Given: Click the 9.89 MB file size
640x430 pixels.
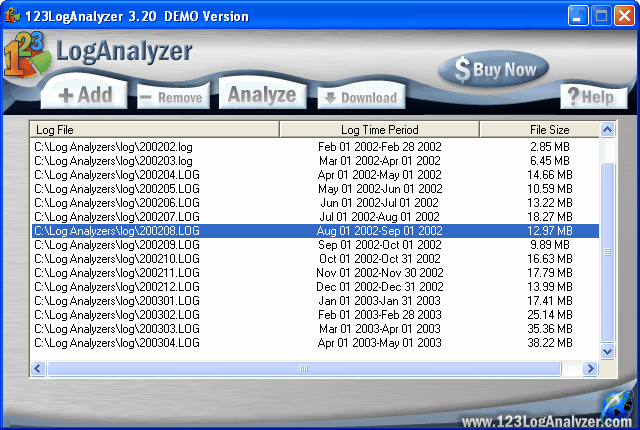Looking at the screenshot, I should click(550, 245).
